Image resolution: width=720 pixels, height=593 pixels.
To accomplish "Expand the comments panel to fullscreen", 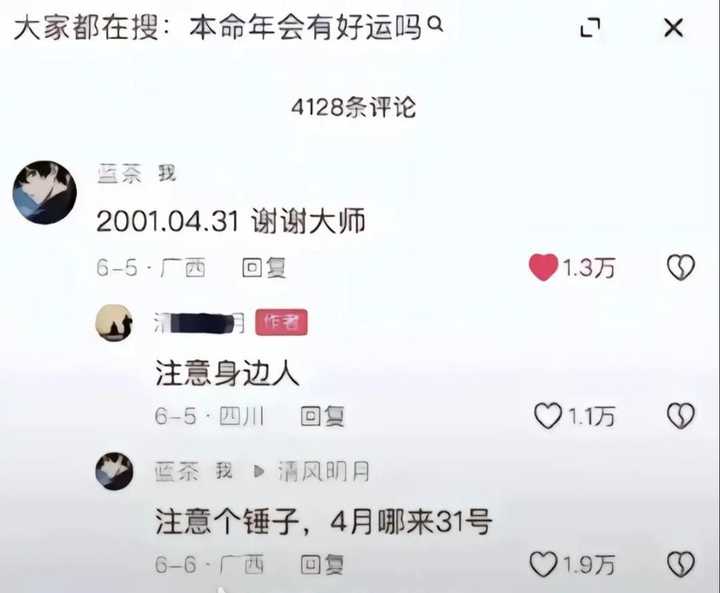I will (590, 28).
